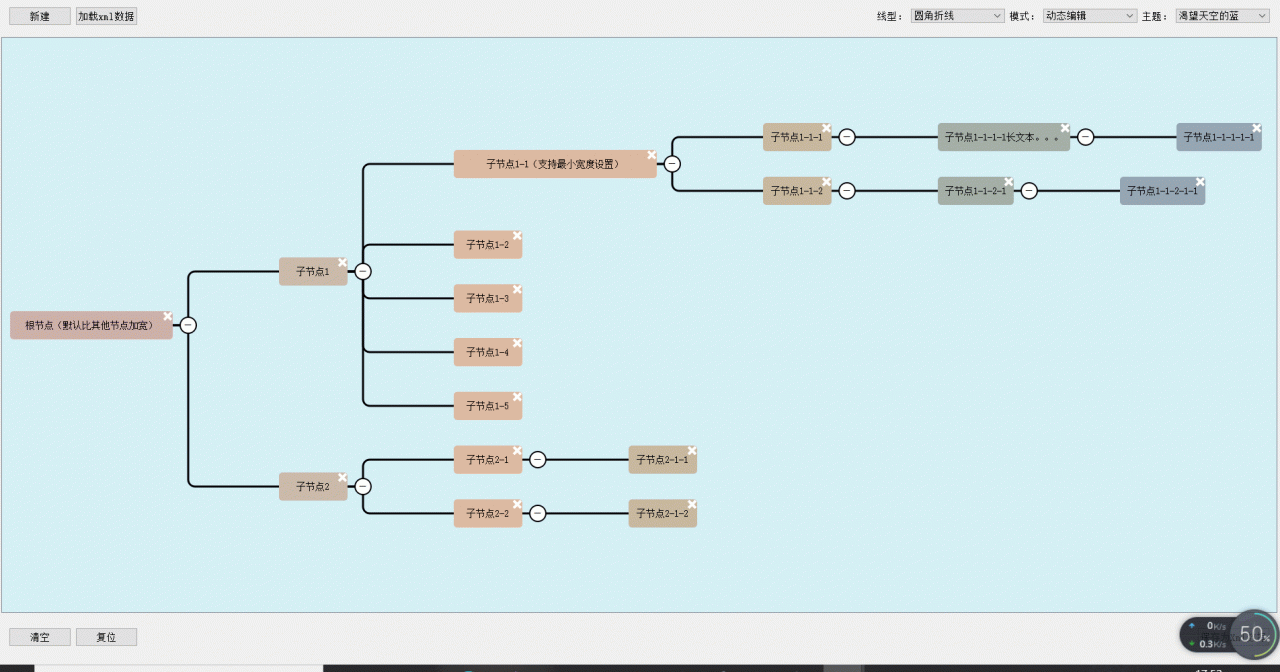Image resolution: width=1280 pixels, height=672 pixels.
Task: Click the X icon on 子节点1-2
Action: pyautogui.click(x=517, y=236)
